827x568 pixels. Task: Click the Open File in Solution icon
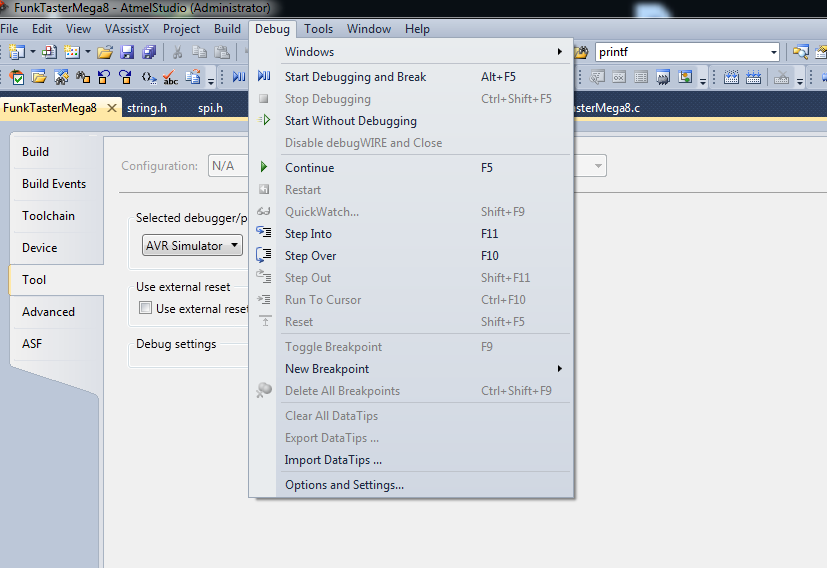[x=39, y=78]
